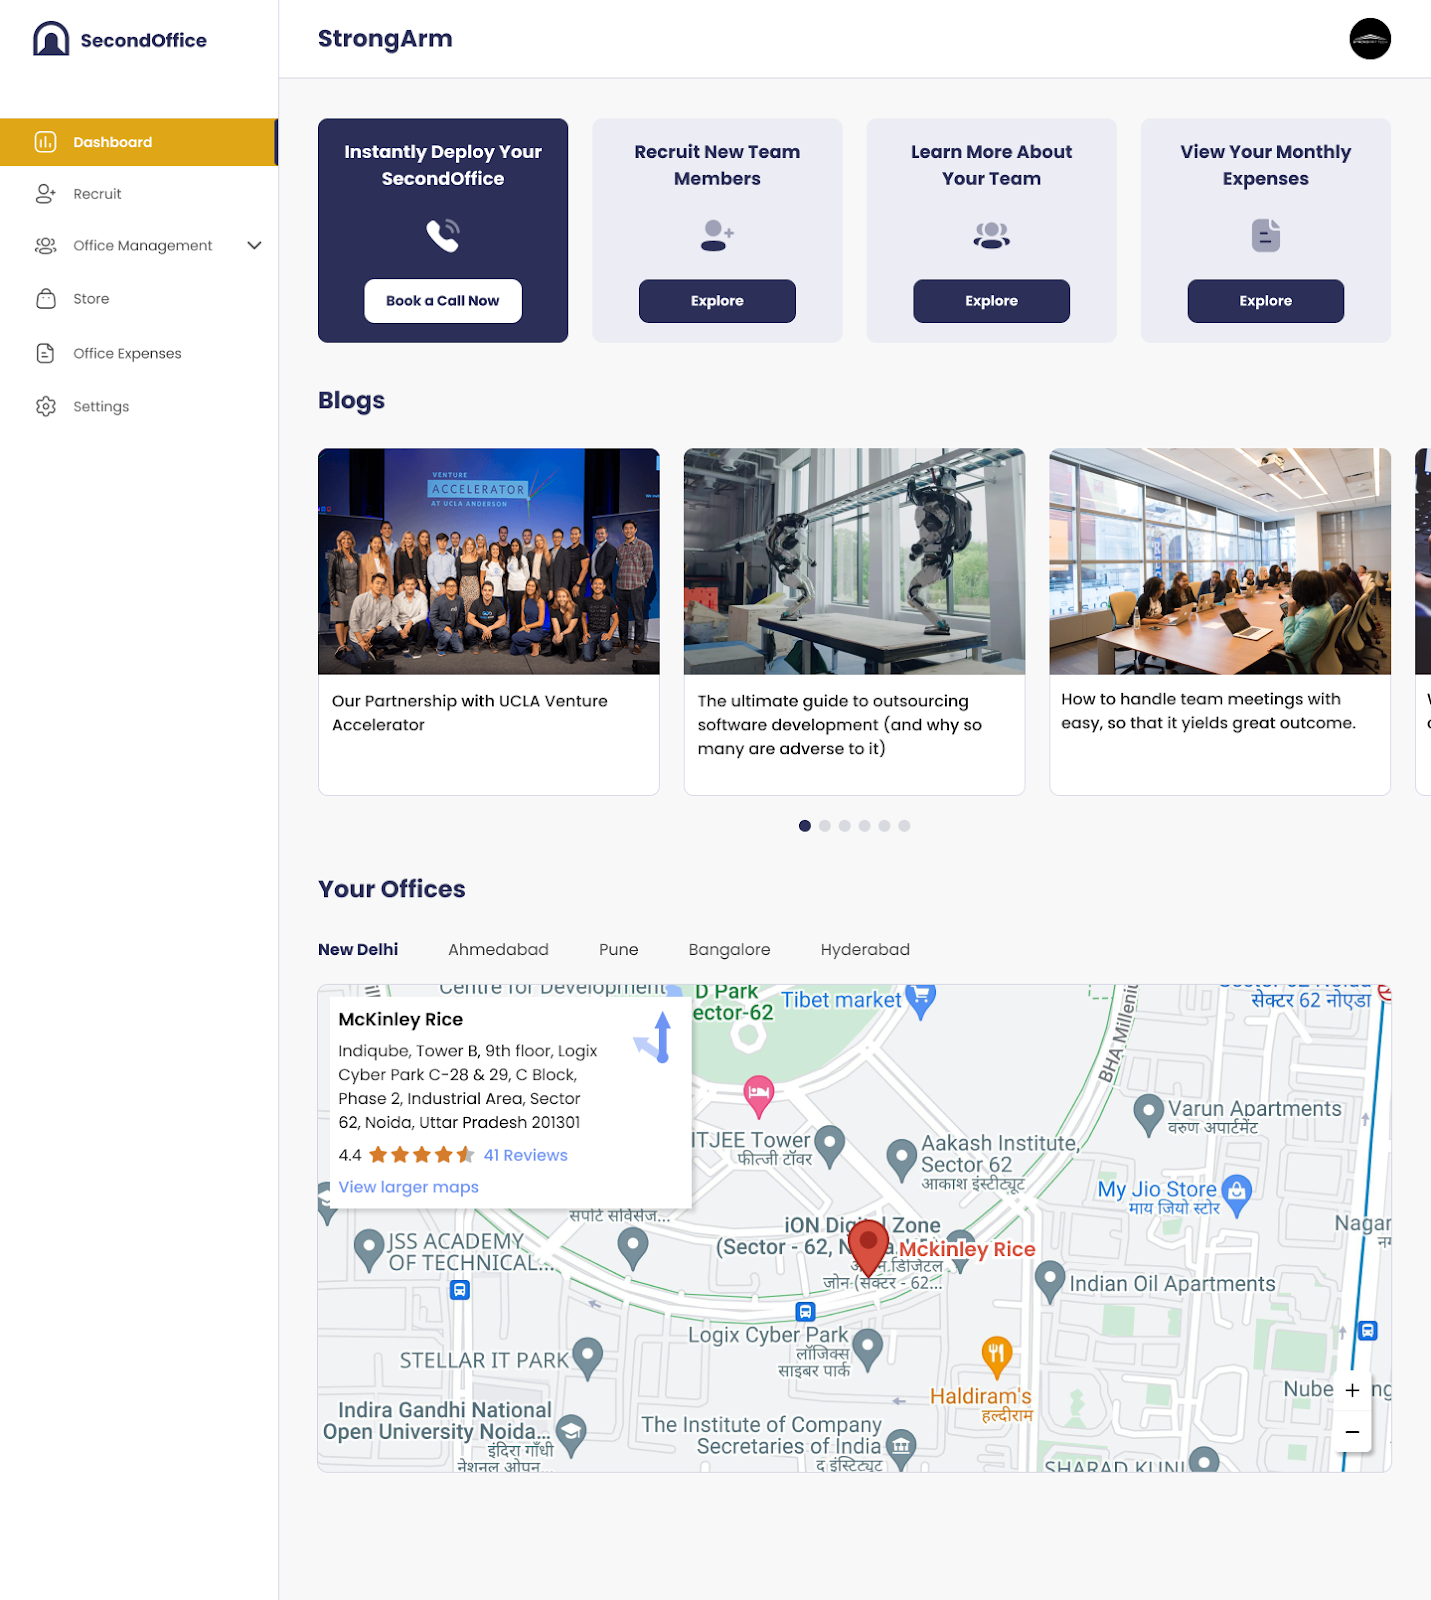Select the New Delhi office tab
The width and height of the screenshot is (1431, 1600).
coord(358,949)
